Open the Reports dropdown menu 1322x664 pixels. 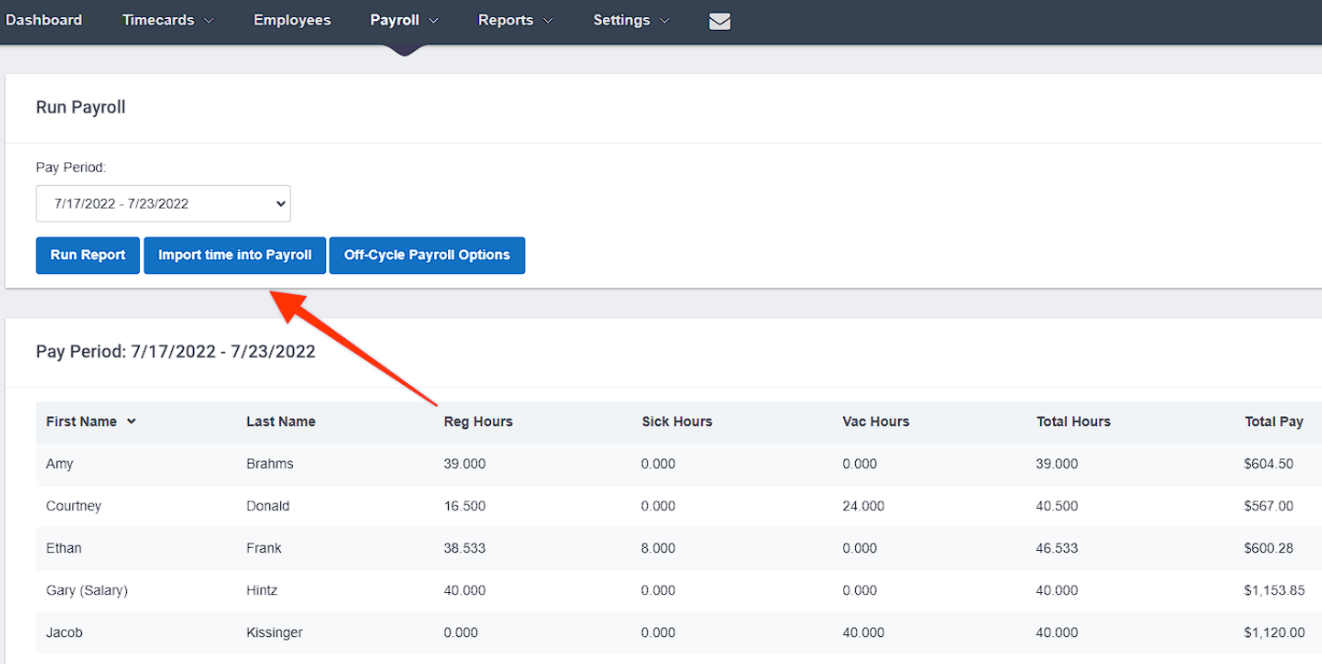(514, 20)
